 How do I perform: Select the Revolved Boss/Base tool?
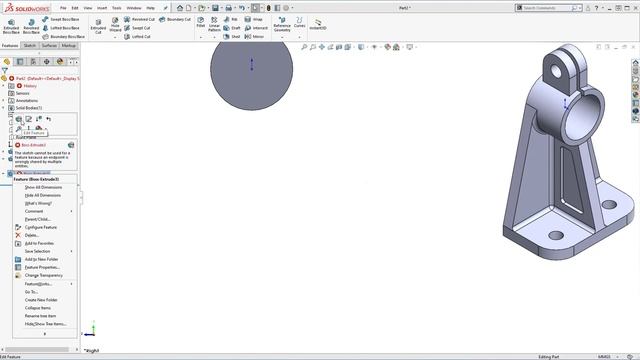click(x=31, y=26)
